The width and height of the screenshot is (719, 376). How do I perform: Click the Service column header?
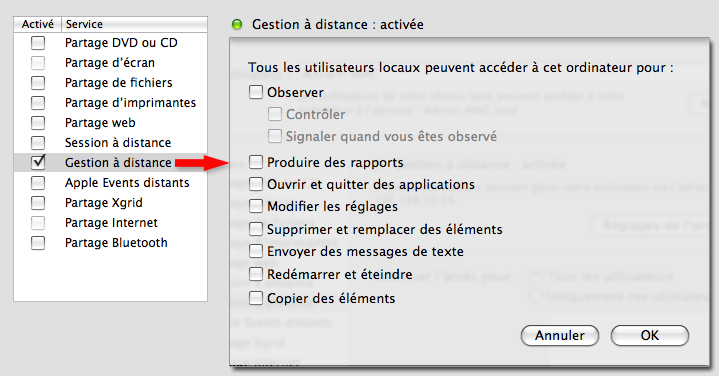pos(134,24)
